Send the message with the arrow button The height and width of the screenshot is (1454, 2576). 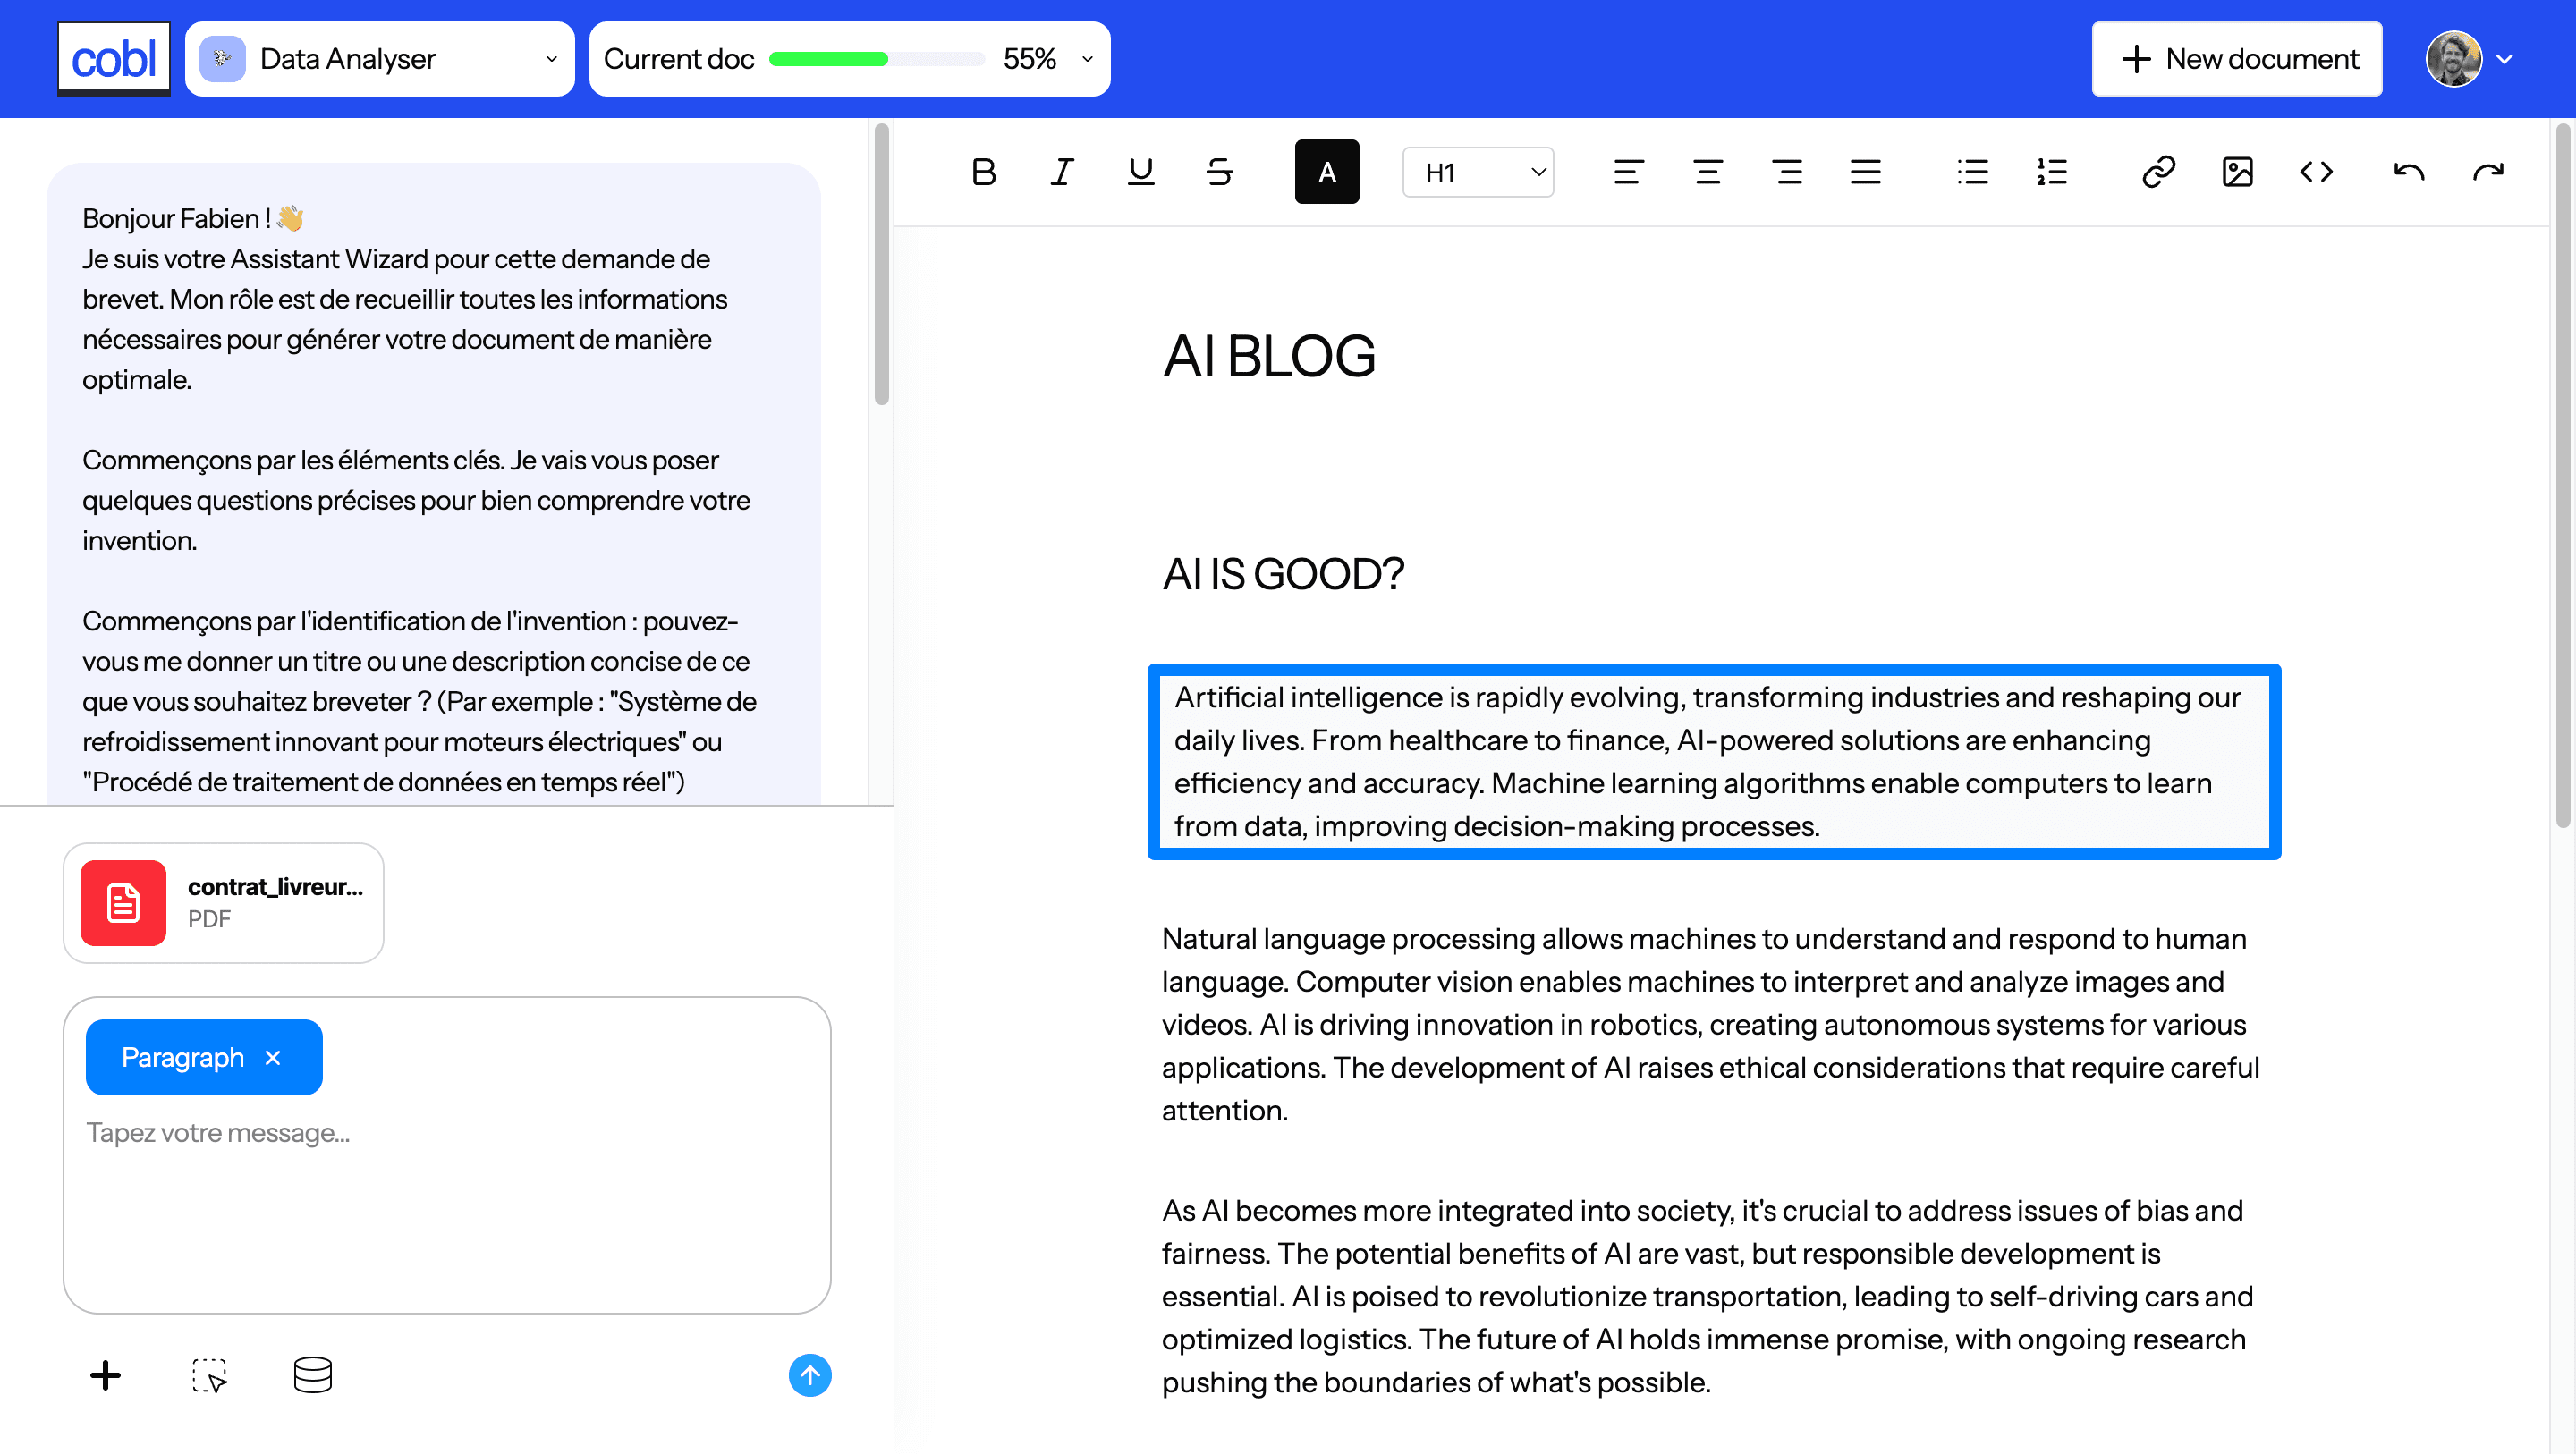810,1376
